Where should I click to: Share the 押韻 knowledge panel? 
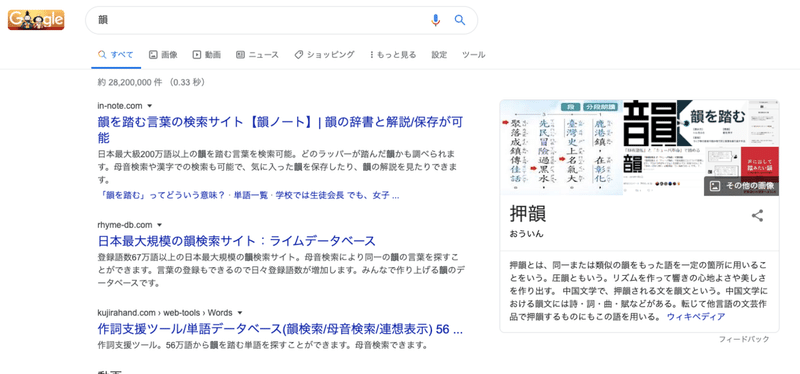tap(758, 216)
